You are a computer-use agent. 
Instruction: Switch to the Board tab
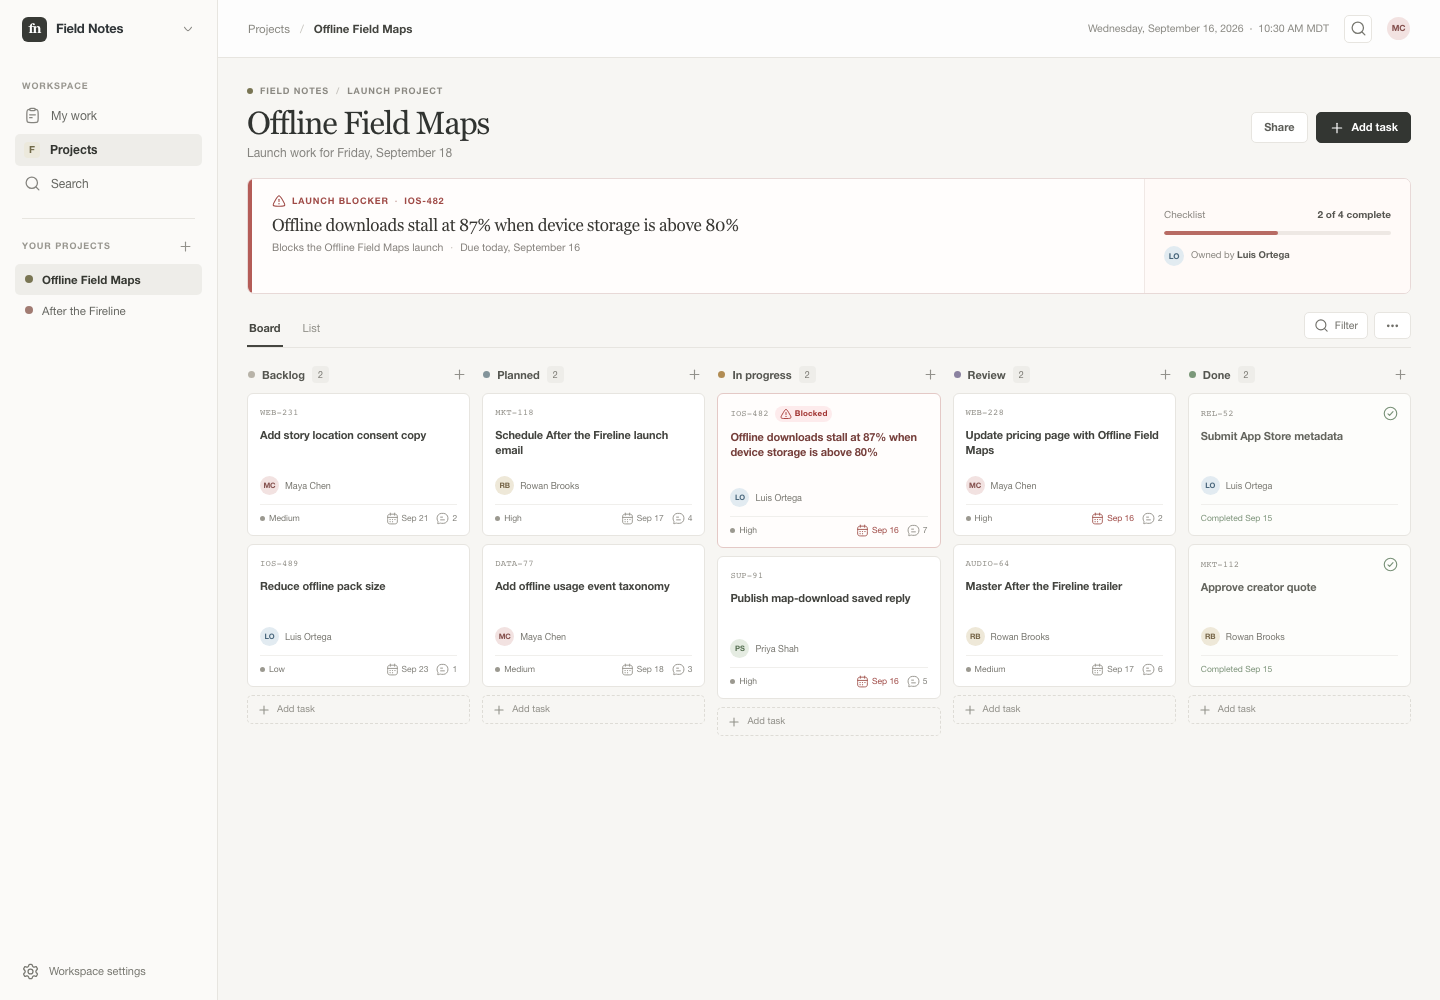265,328
